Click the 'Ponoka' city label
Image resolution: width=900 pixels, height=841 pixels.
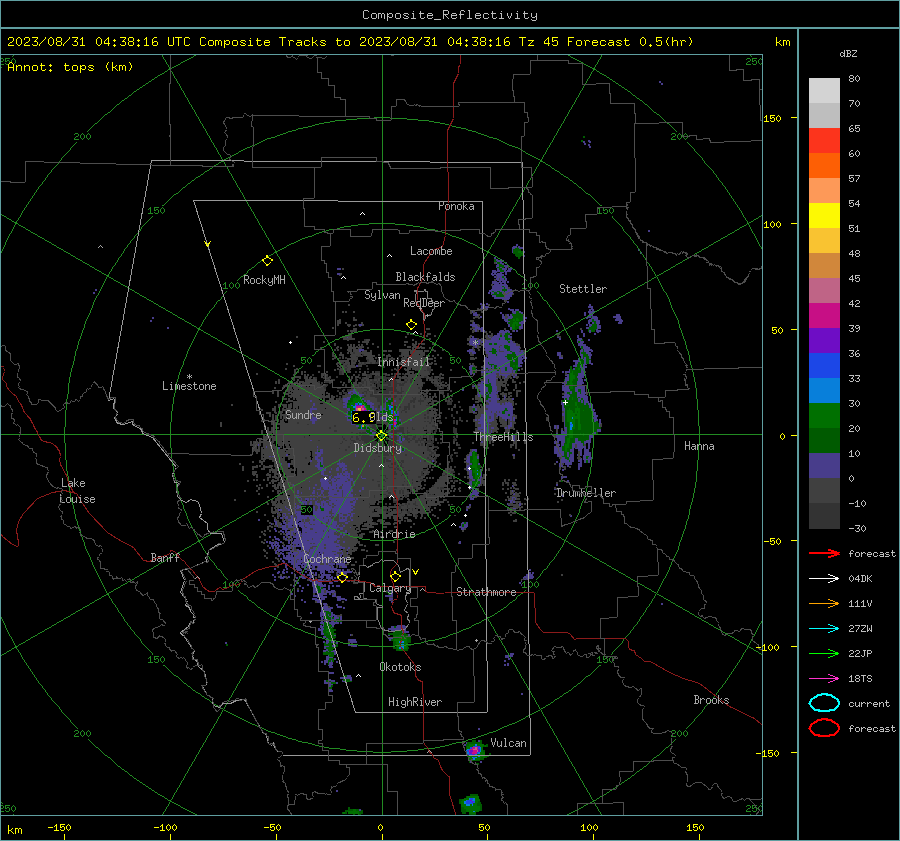[x=456, y=206]
